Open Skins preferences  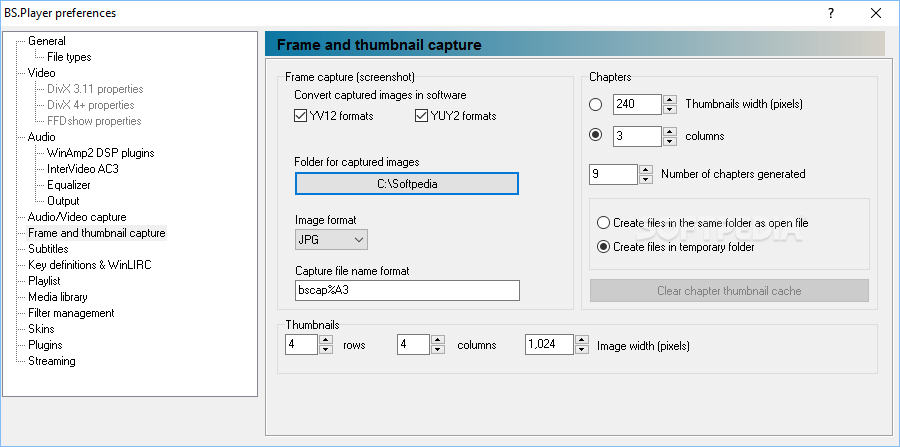click(x=41, y=329)
